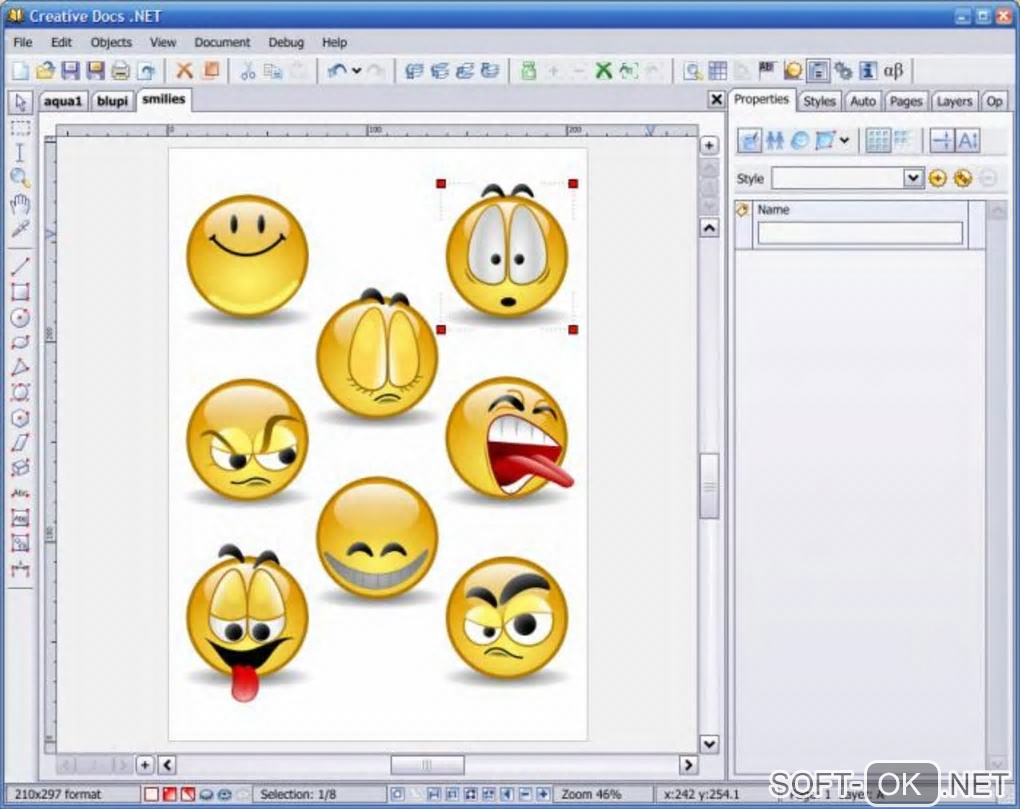Open the alpha-beta glyphs icon
Screen dimensions: 1020x809
(893, 71)
